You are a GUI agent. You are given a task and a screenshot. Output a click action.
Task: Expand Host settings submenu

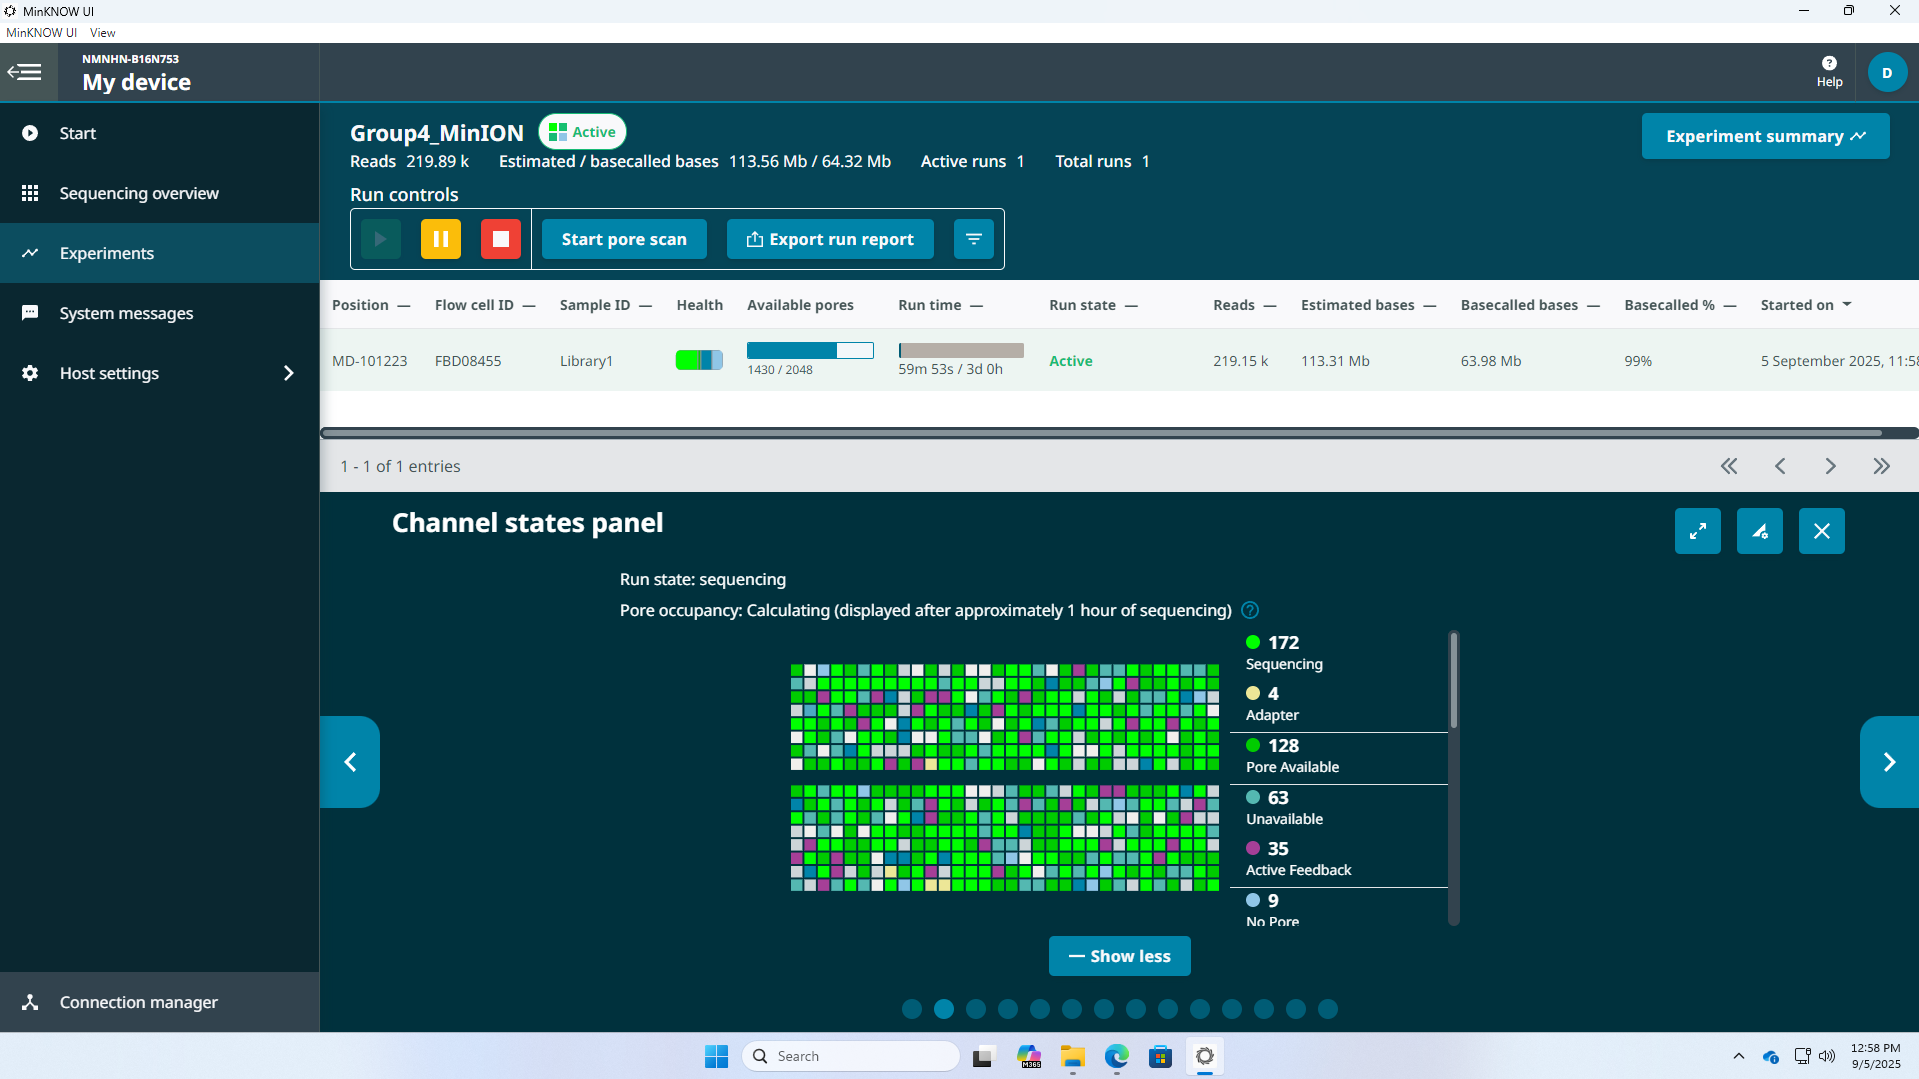point(288,373)
